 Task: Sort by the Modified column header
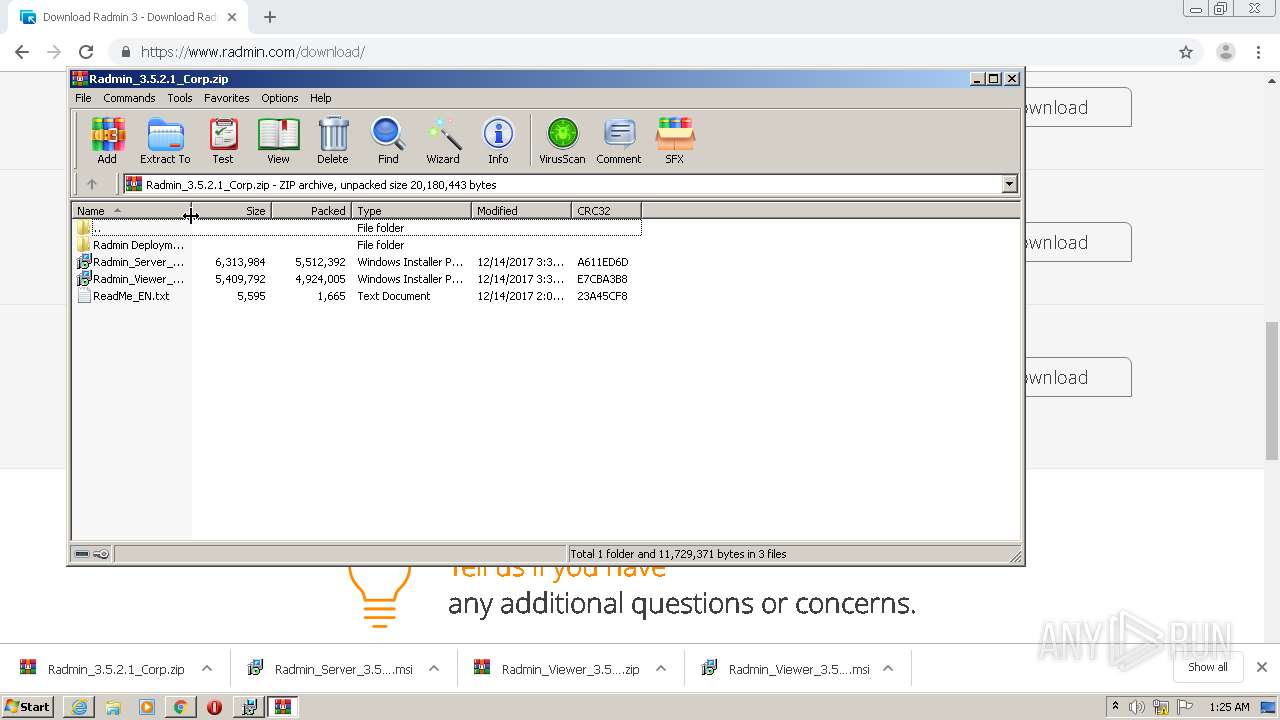click(521, 211)
